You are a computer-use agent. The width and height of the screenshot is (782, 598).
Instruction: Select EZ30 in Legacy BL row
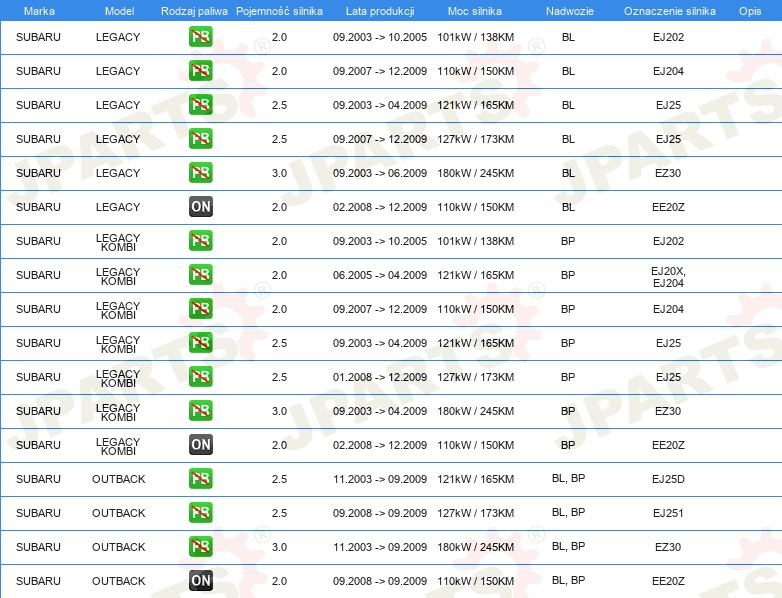(x=668, y=173)
